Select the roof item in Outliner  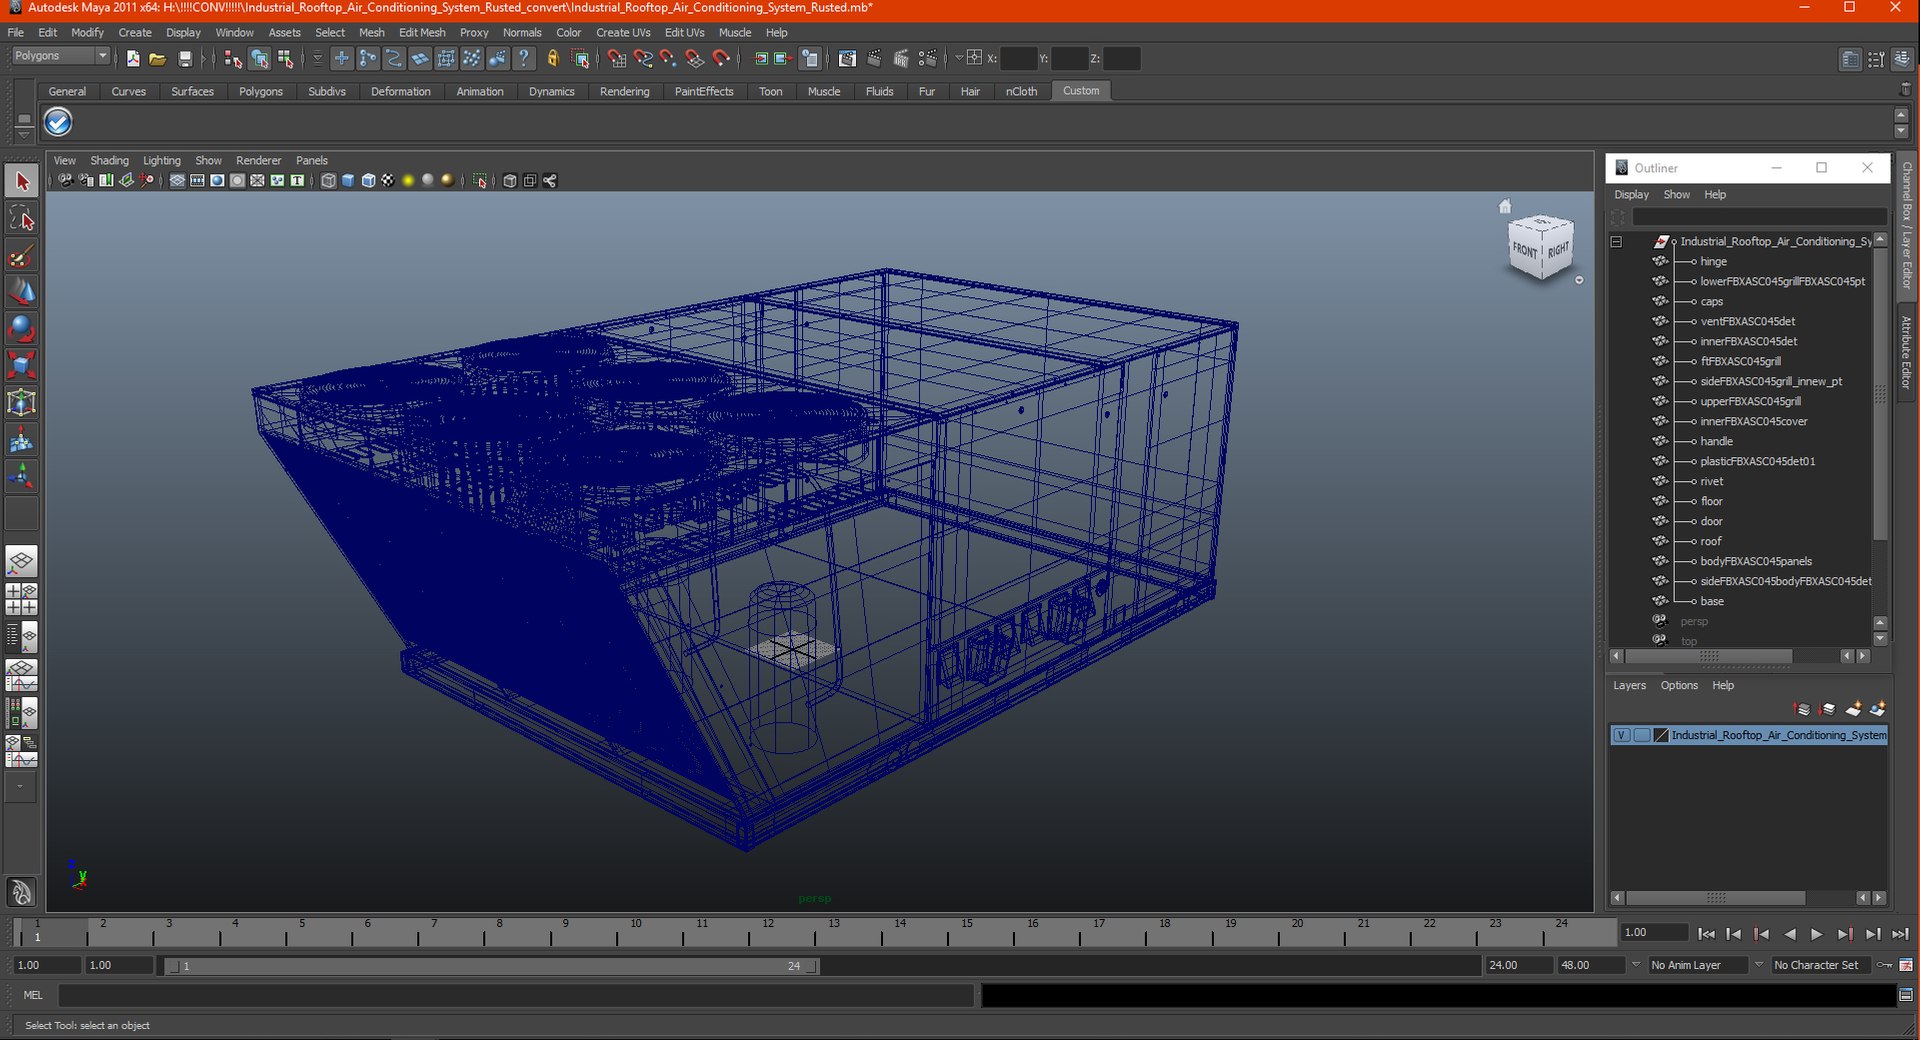1711,541
